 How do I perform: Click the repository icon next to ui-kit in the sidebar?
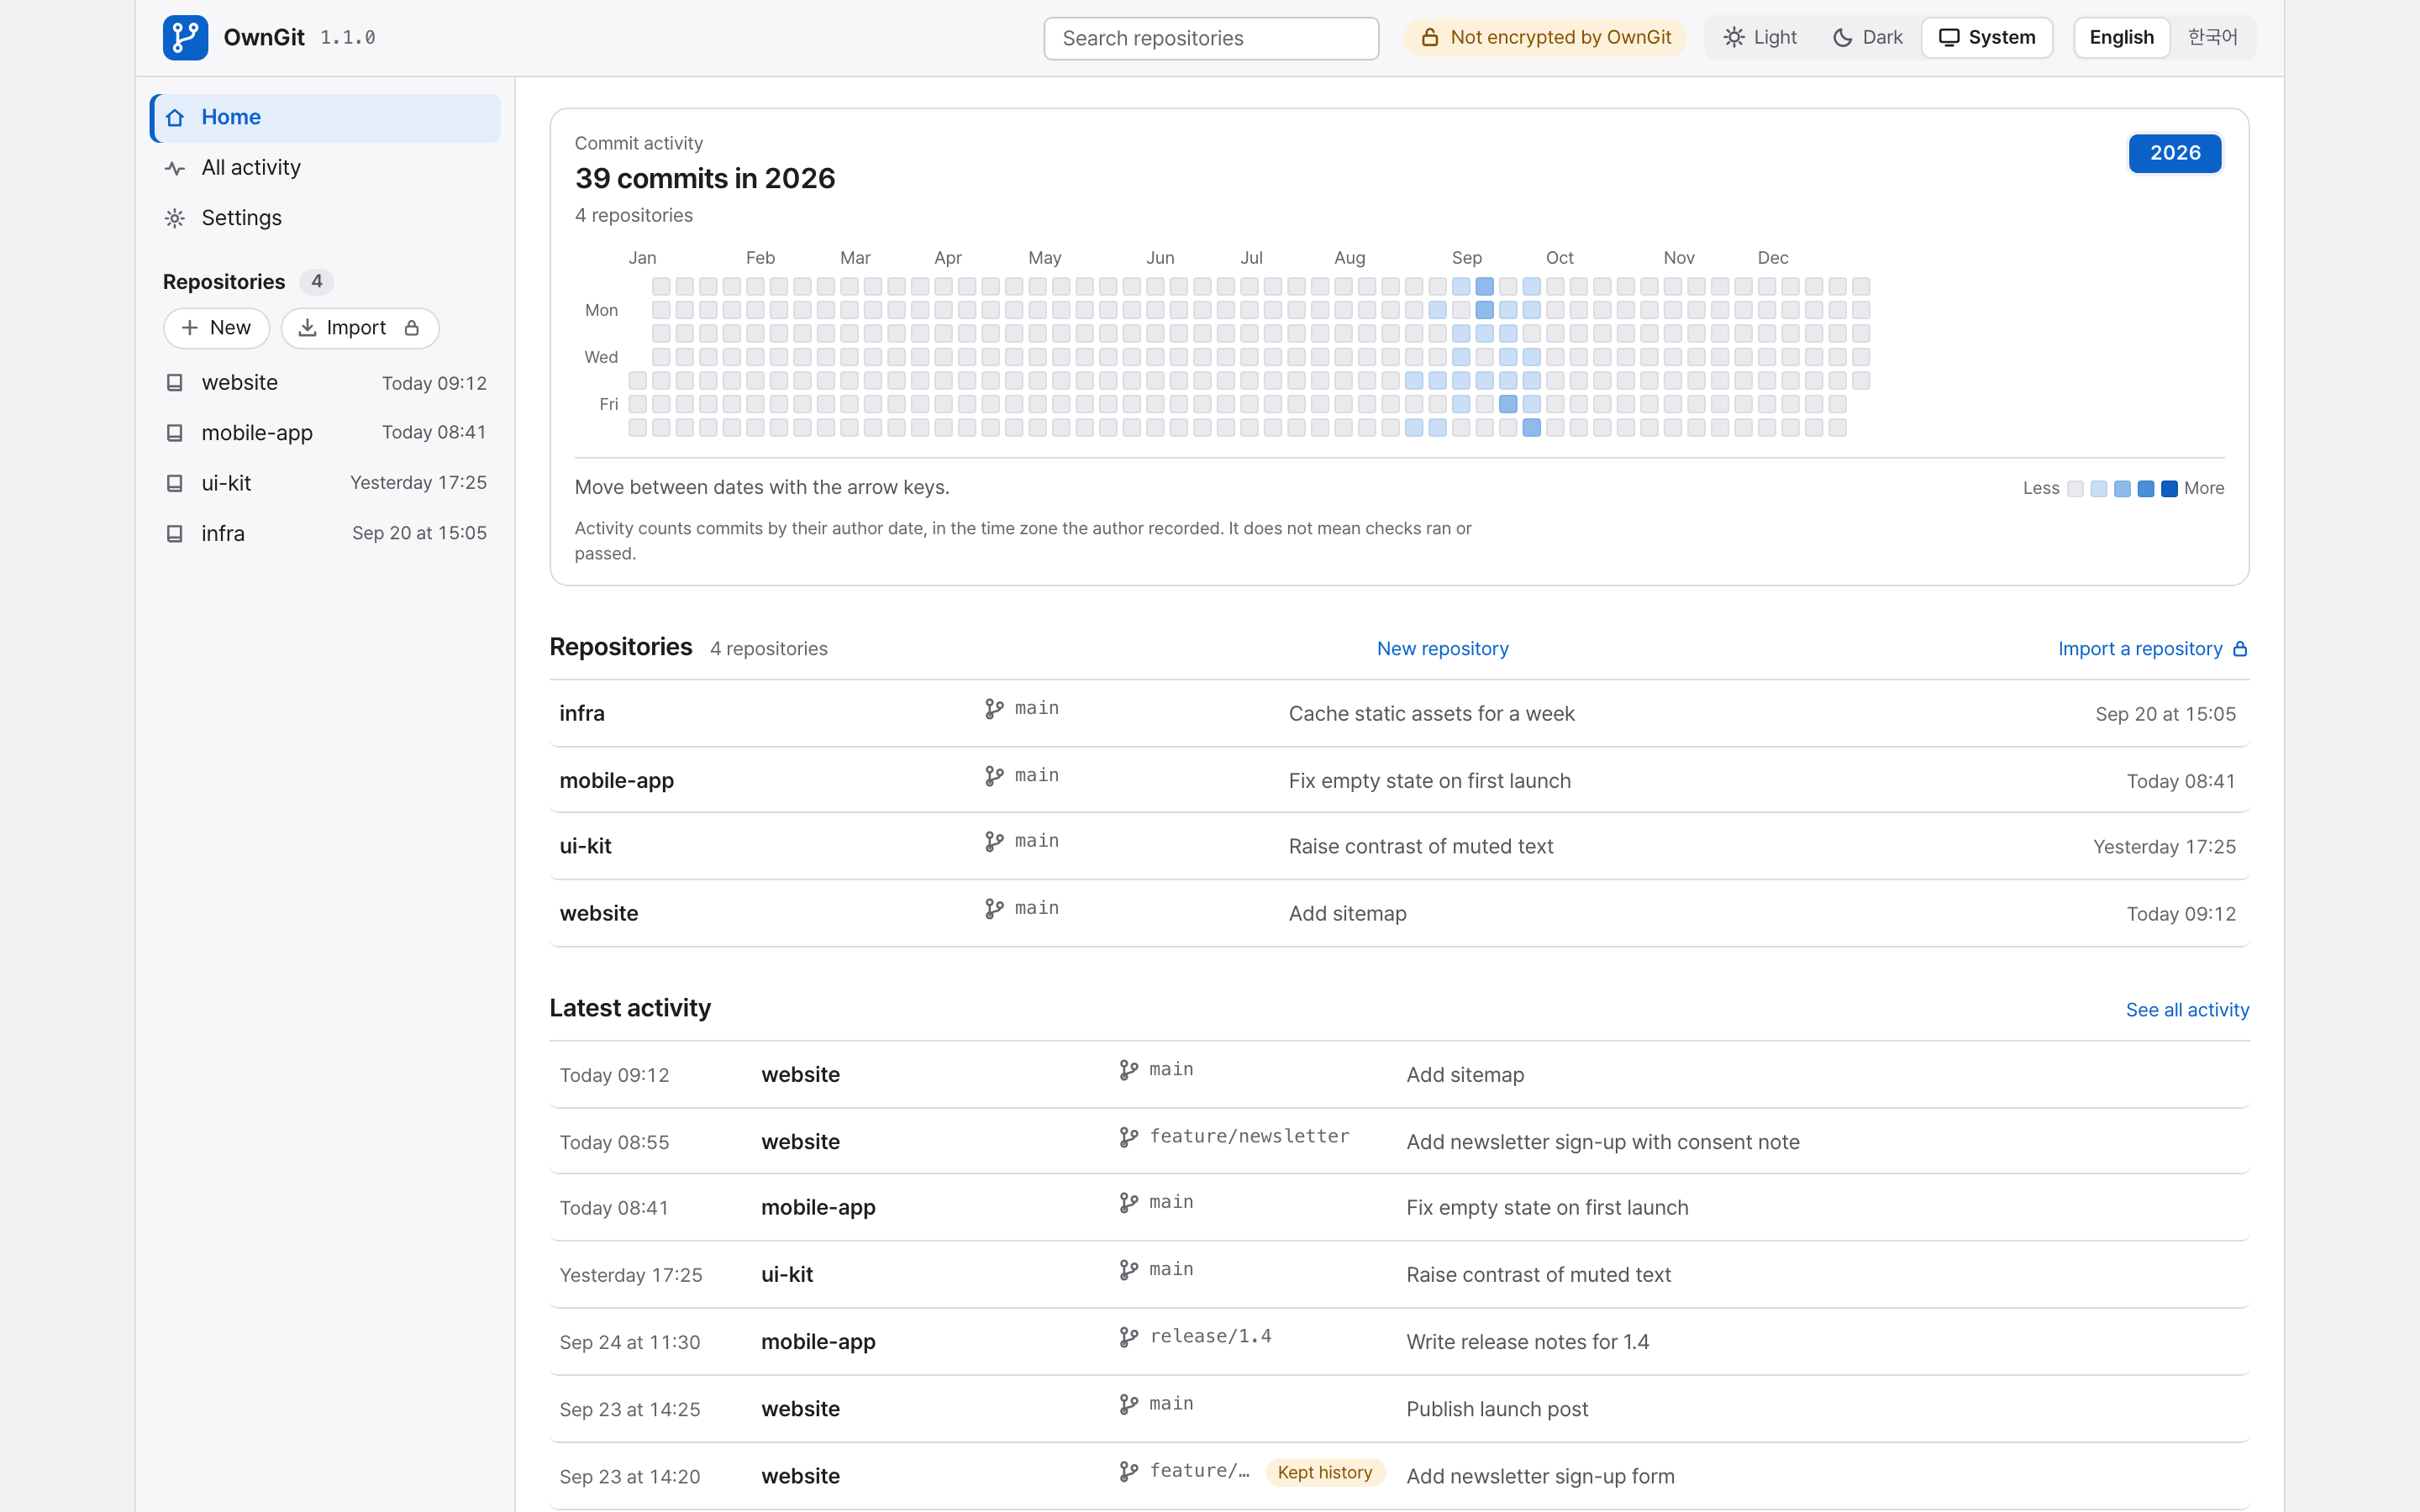[x=175, y=483]
